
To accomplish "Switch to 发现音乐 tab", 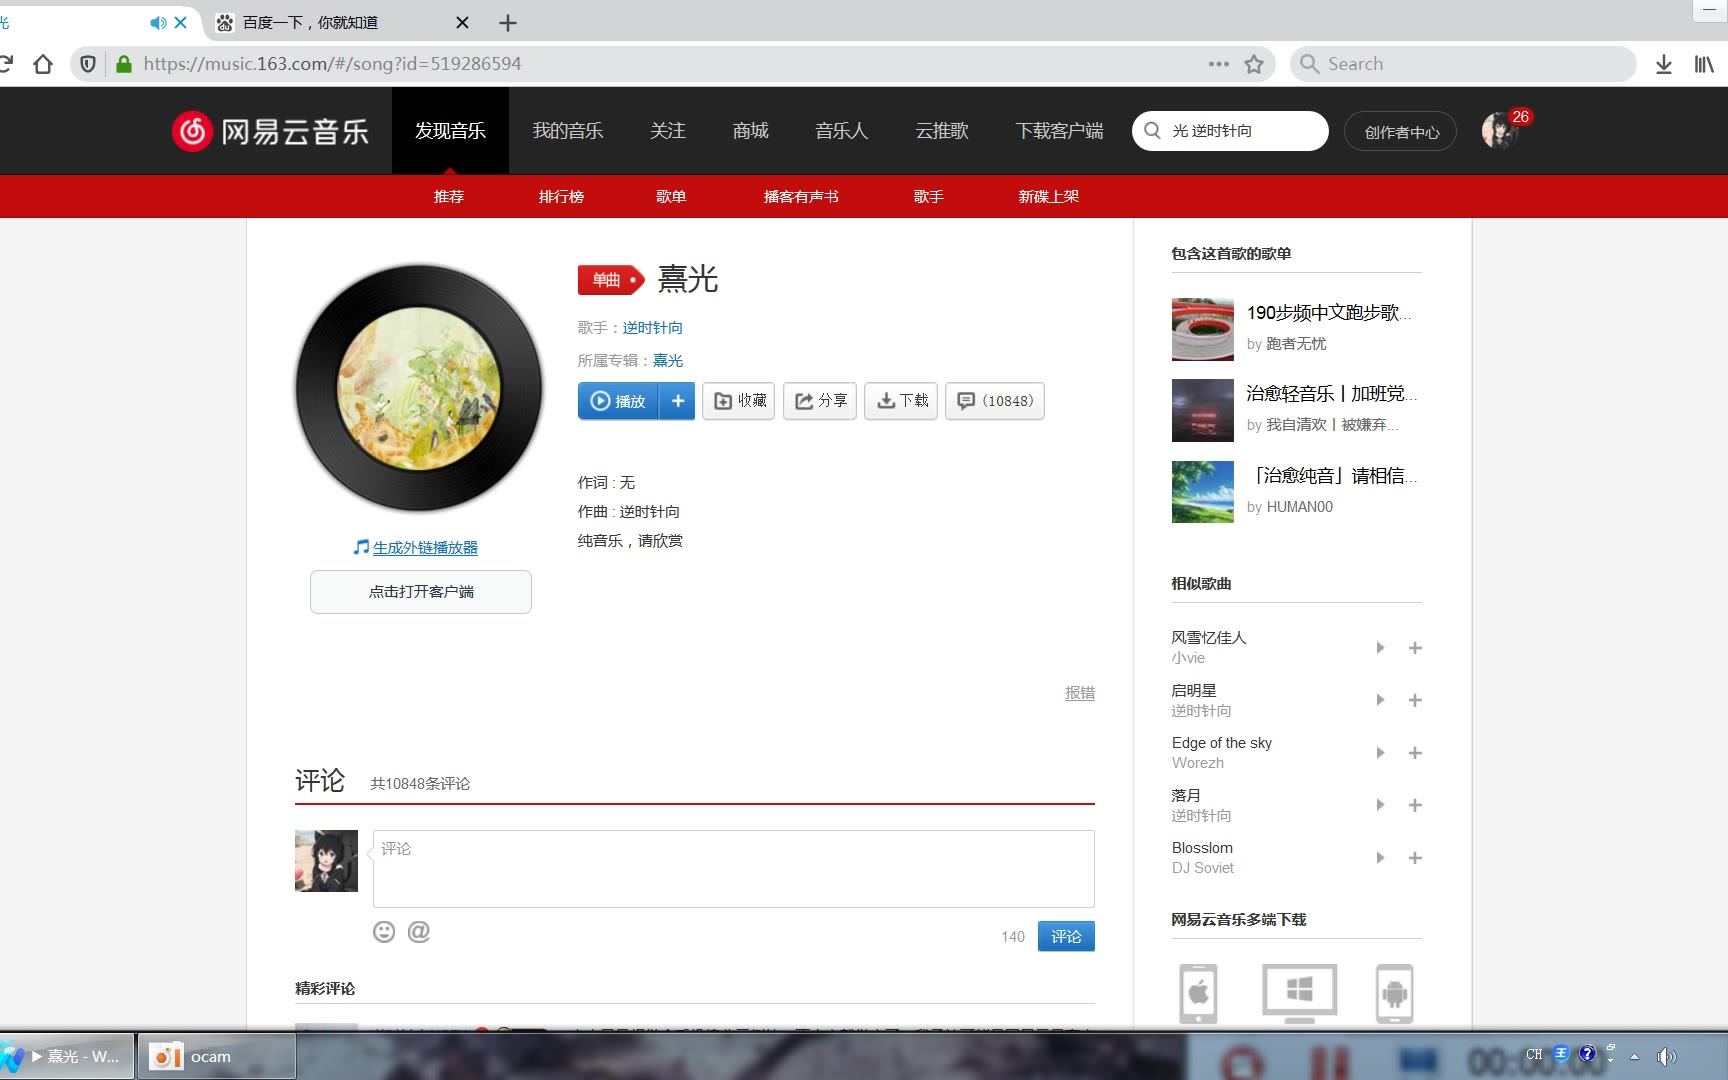I will (x=450, y=131).
